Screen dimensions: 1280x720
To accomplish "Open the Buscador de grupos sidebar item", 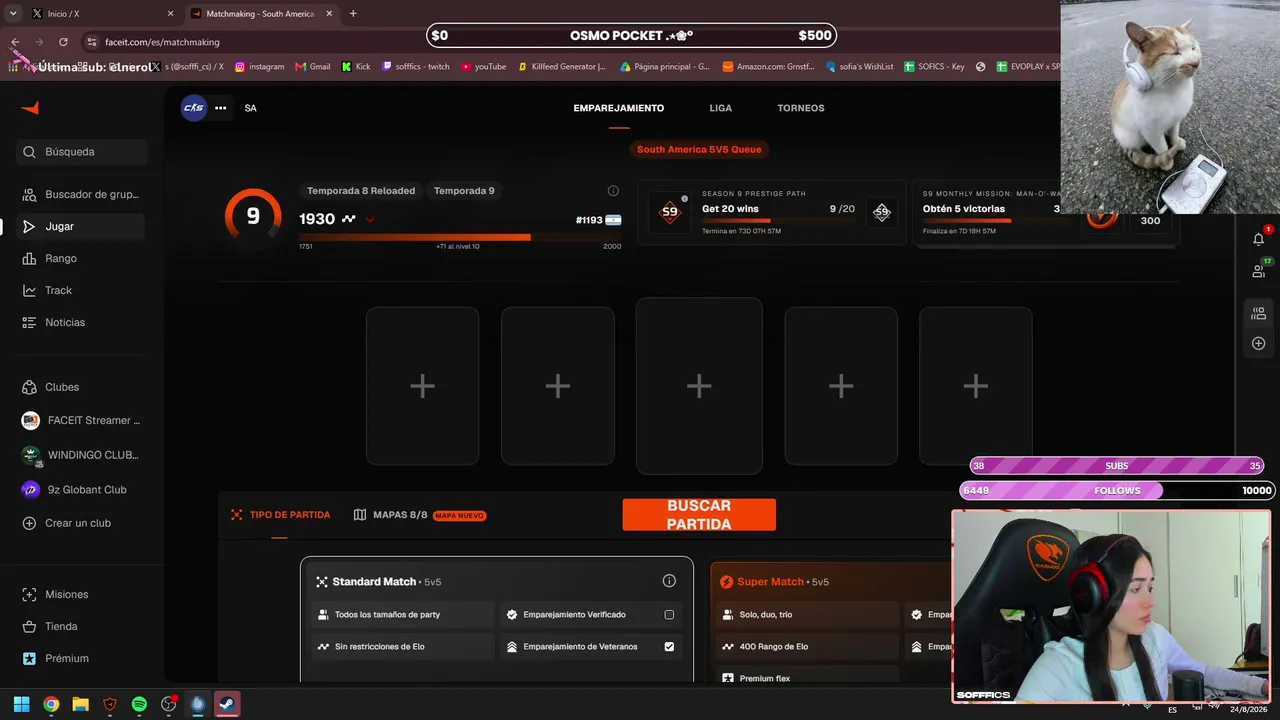I will [x=81, y=194].
